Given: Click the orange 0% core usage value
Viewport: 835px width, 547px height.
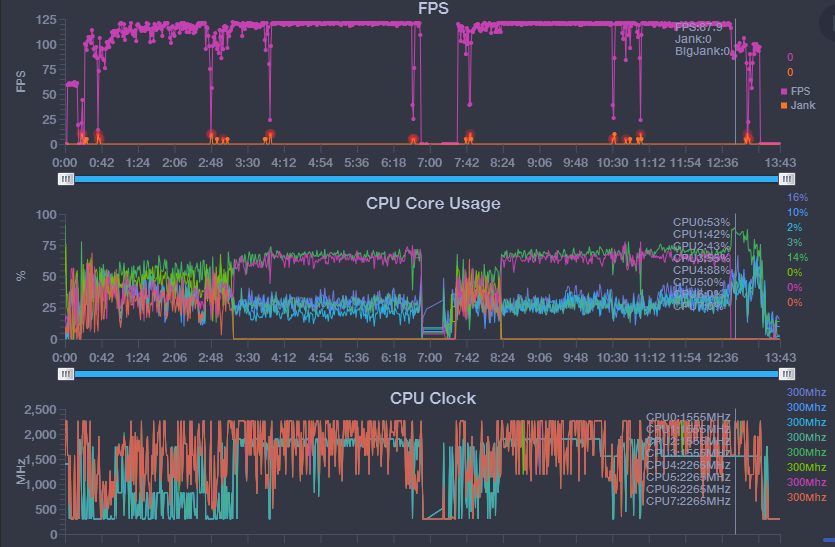Looking at the screenshot, I should 795,302.
